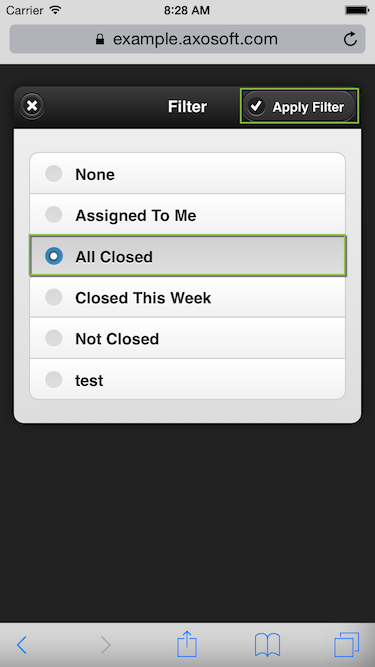Screen dimensions: 375x667
Task: Tap the Safari forward arrow
Action: click(105, 645)
